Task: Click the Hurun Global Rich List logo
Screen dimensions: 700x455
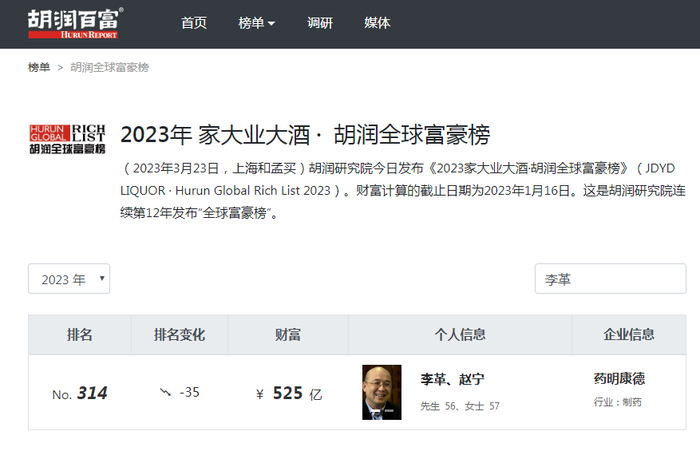Action: coord(67,139)
